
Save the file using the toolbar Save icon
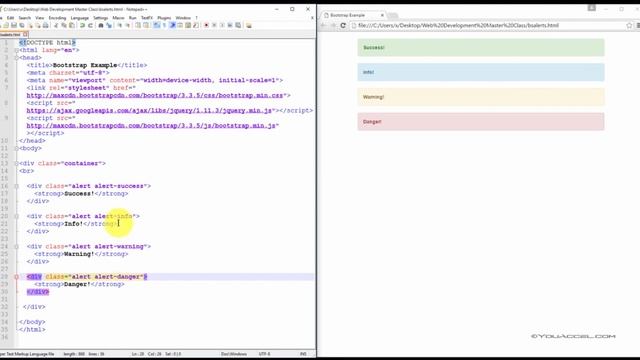[14, 25]
